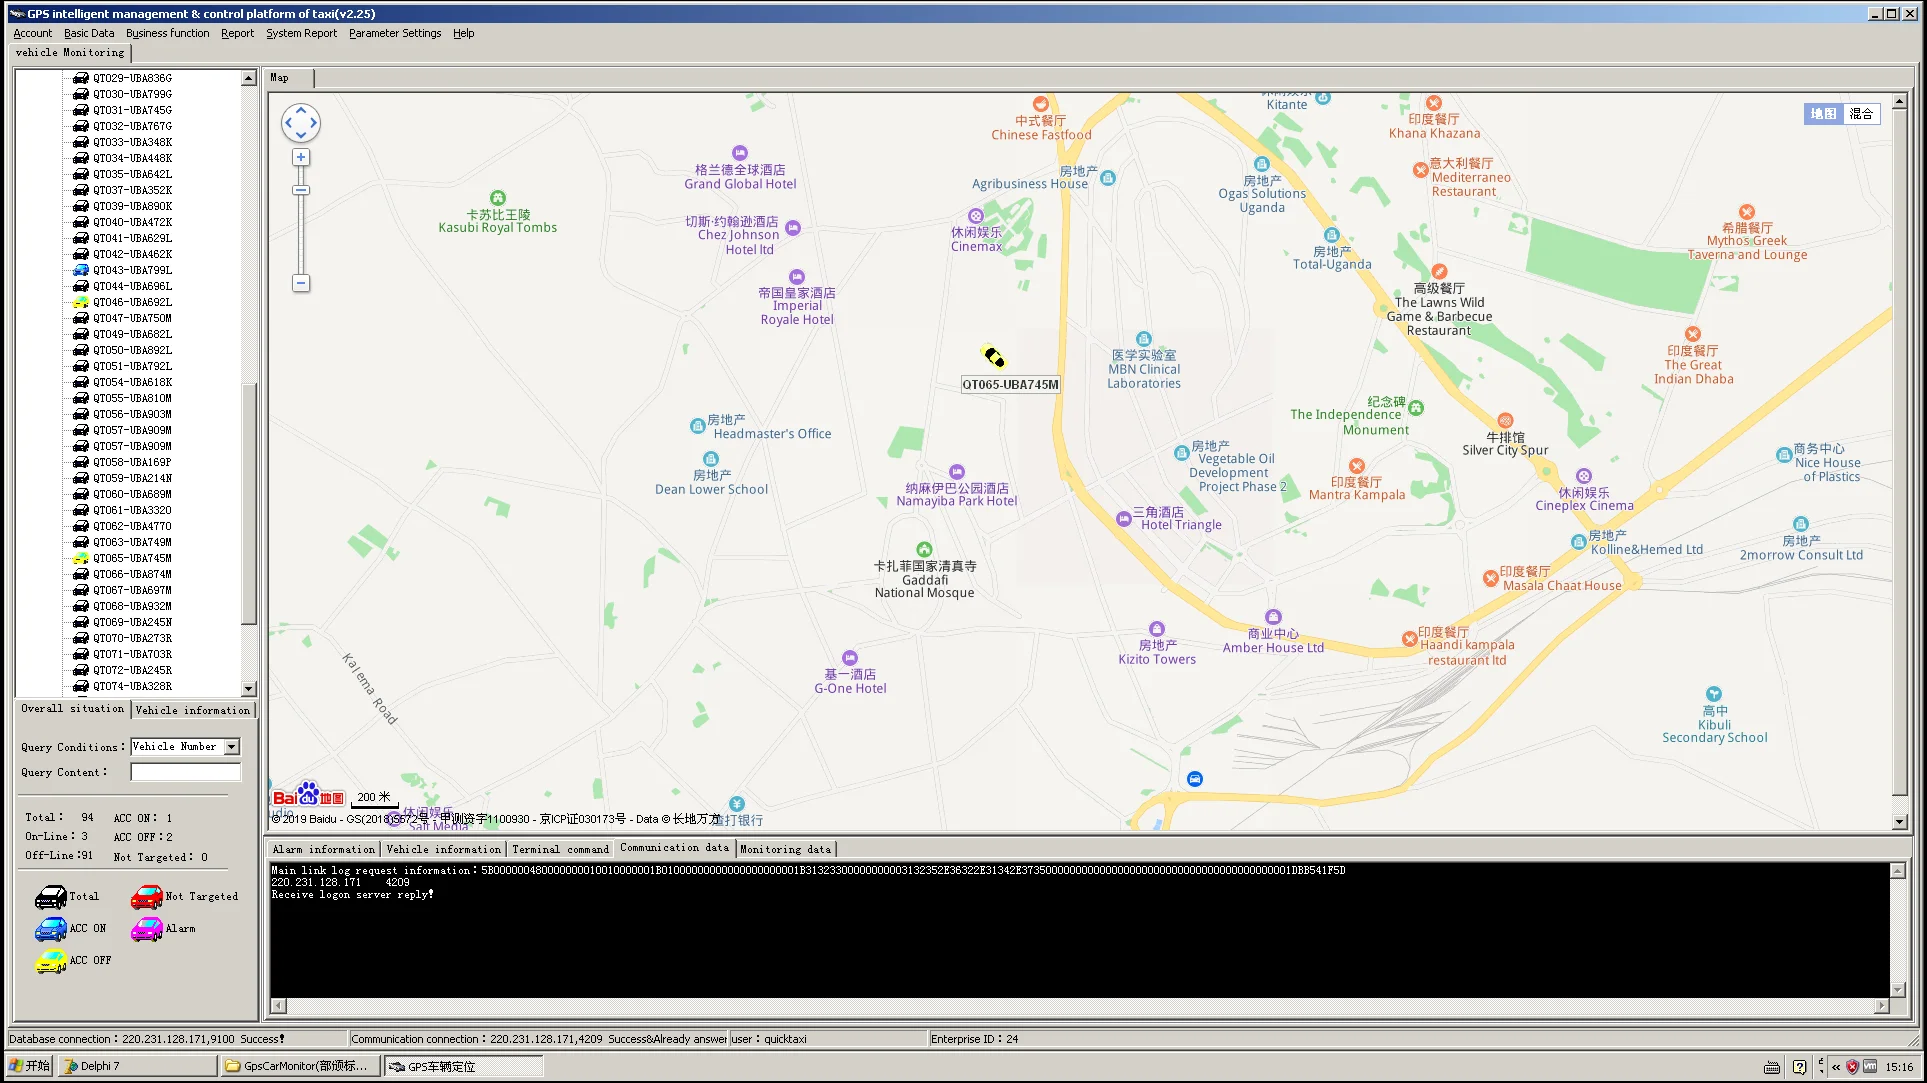Click the Query Content input field
1927x1083 pixels.
(x=186, y=772)
